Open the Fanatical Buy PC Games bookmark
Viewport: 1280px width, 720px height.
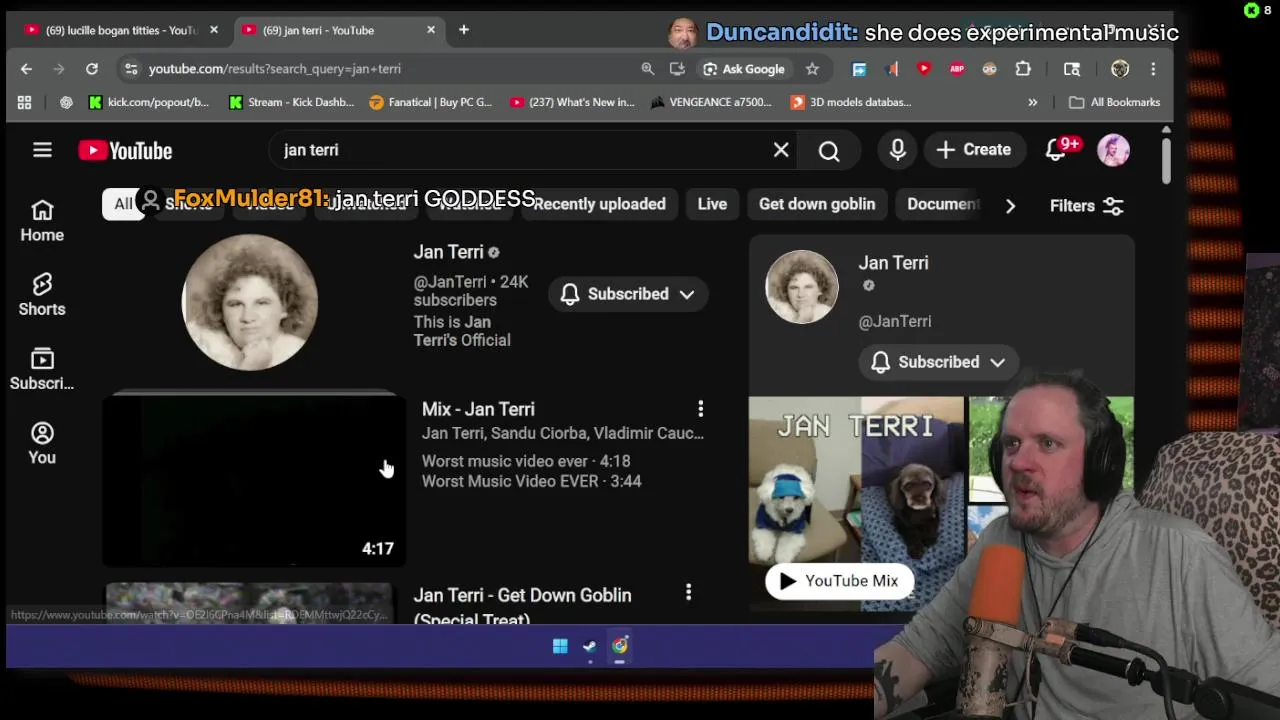pyautogui.click(x=431, y=102)
